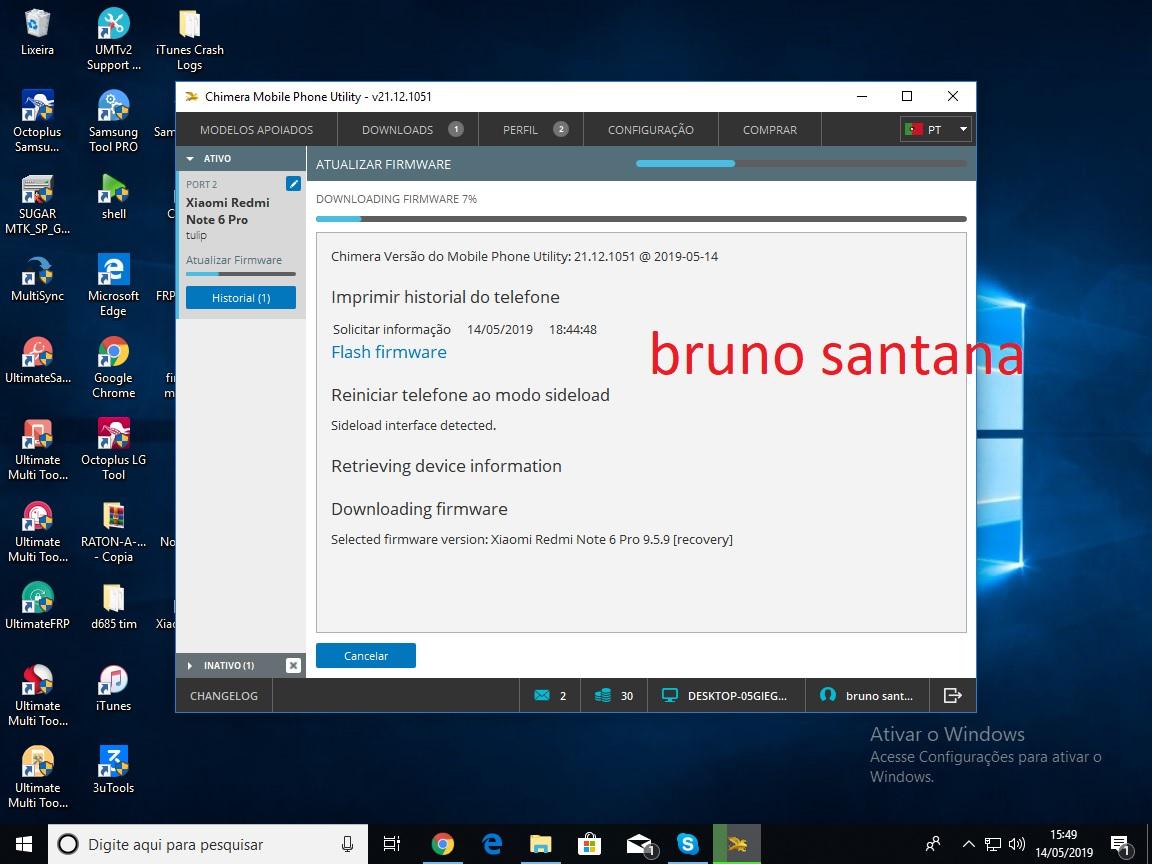This screenshot has width=1152, height=864.
Task: Open the CONFIGURAÇÃO tab
Action: coord(650,129)
